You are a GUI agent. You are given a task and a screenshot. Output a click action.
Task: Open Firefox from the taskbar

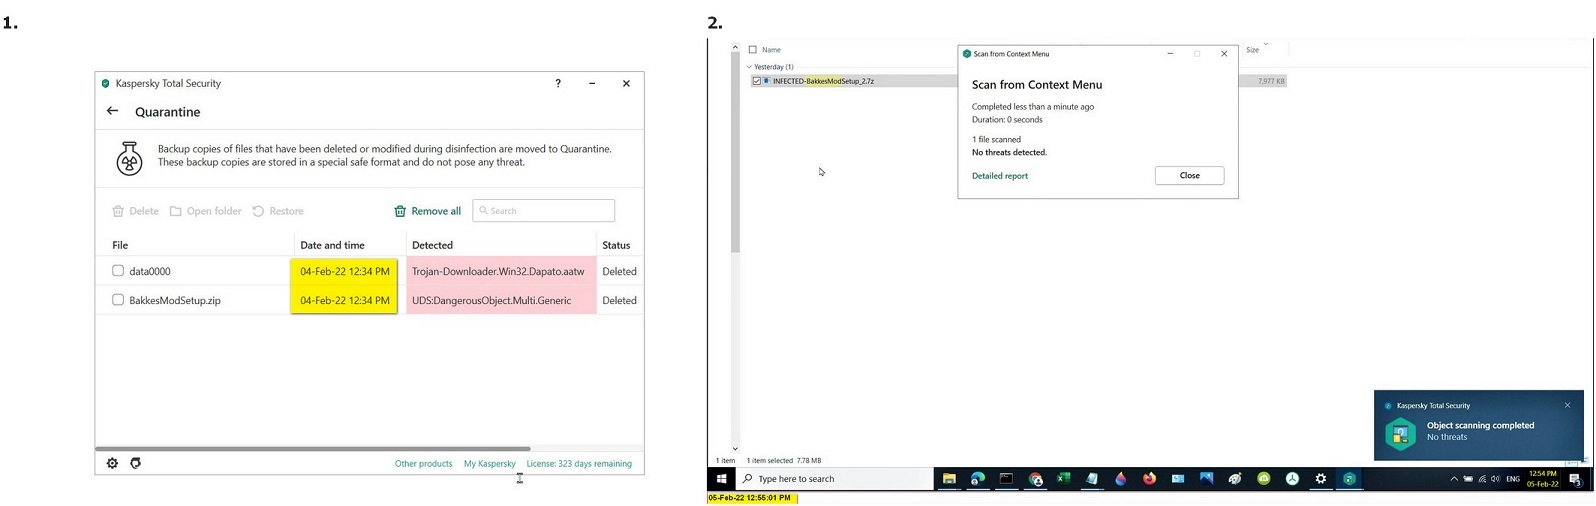tap(1149, 479)
